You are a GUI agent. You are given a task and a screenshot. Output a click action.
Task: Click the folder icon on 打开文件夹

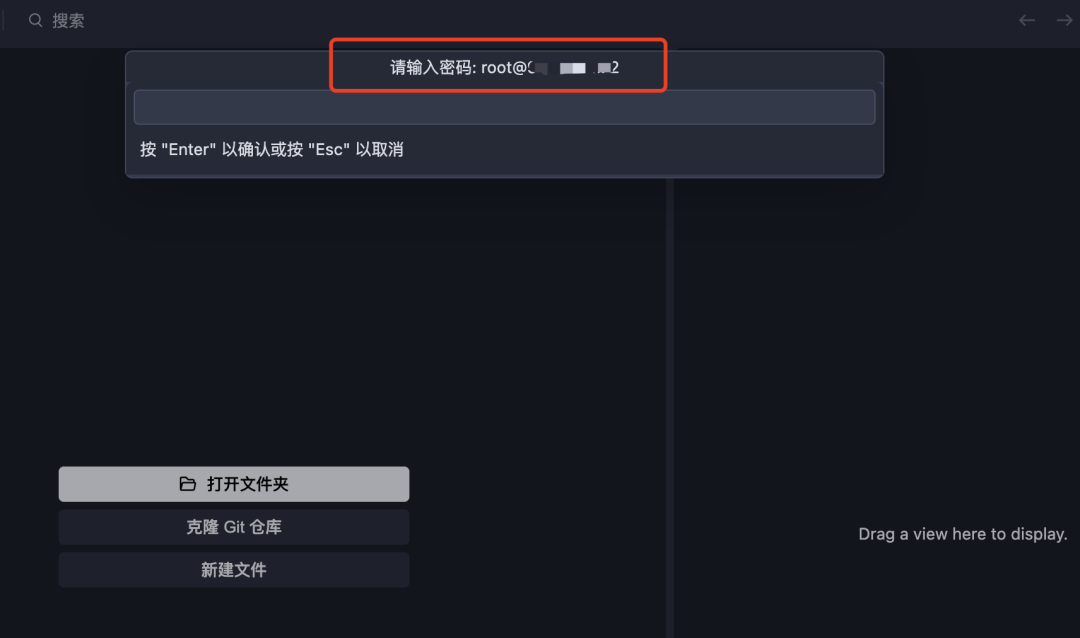tap(187, 484)
